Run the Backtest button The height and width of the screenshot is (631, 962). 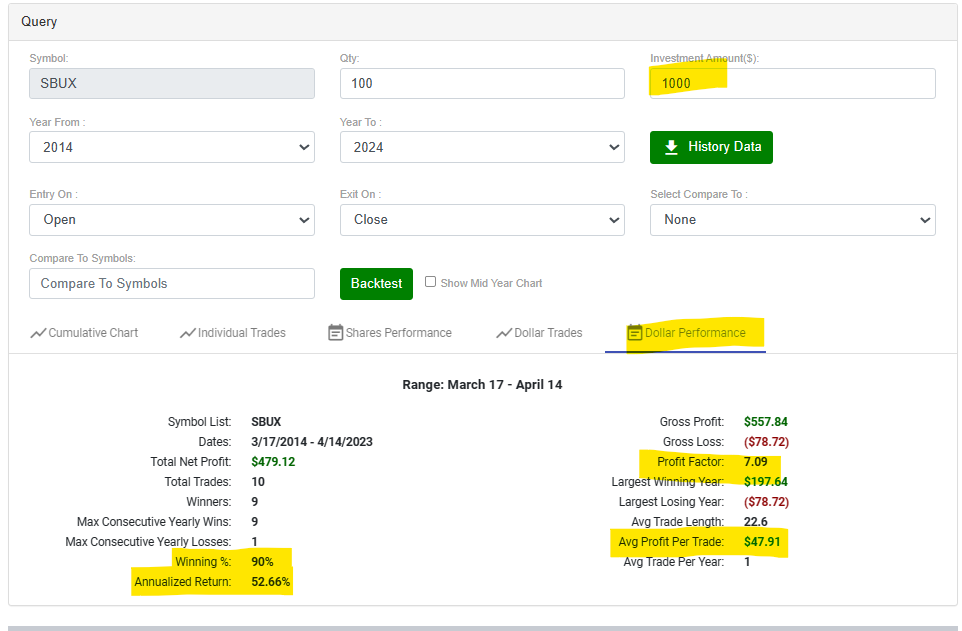click(376, 284)
